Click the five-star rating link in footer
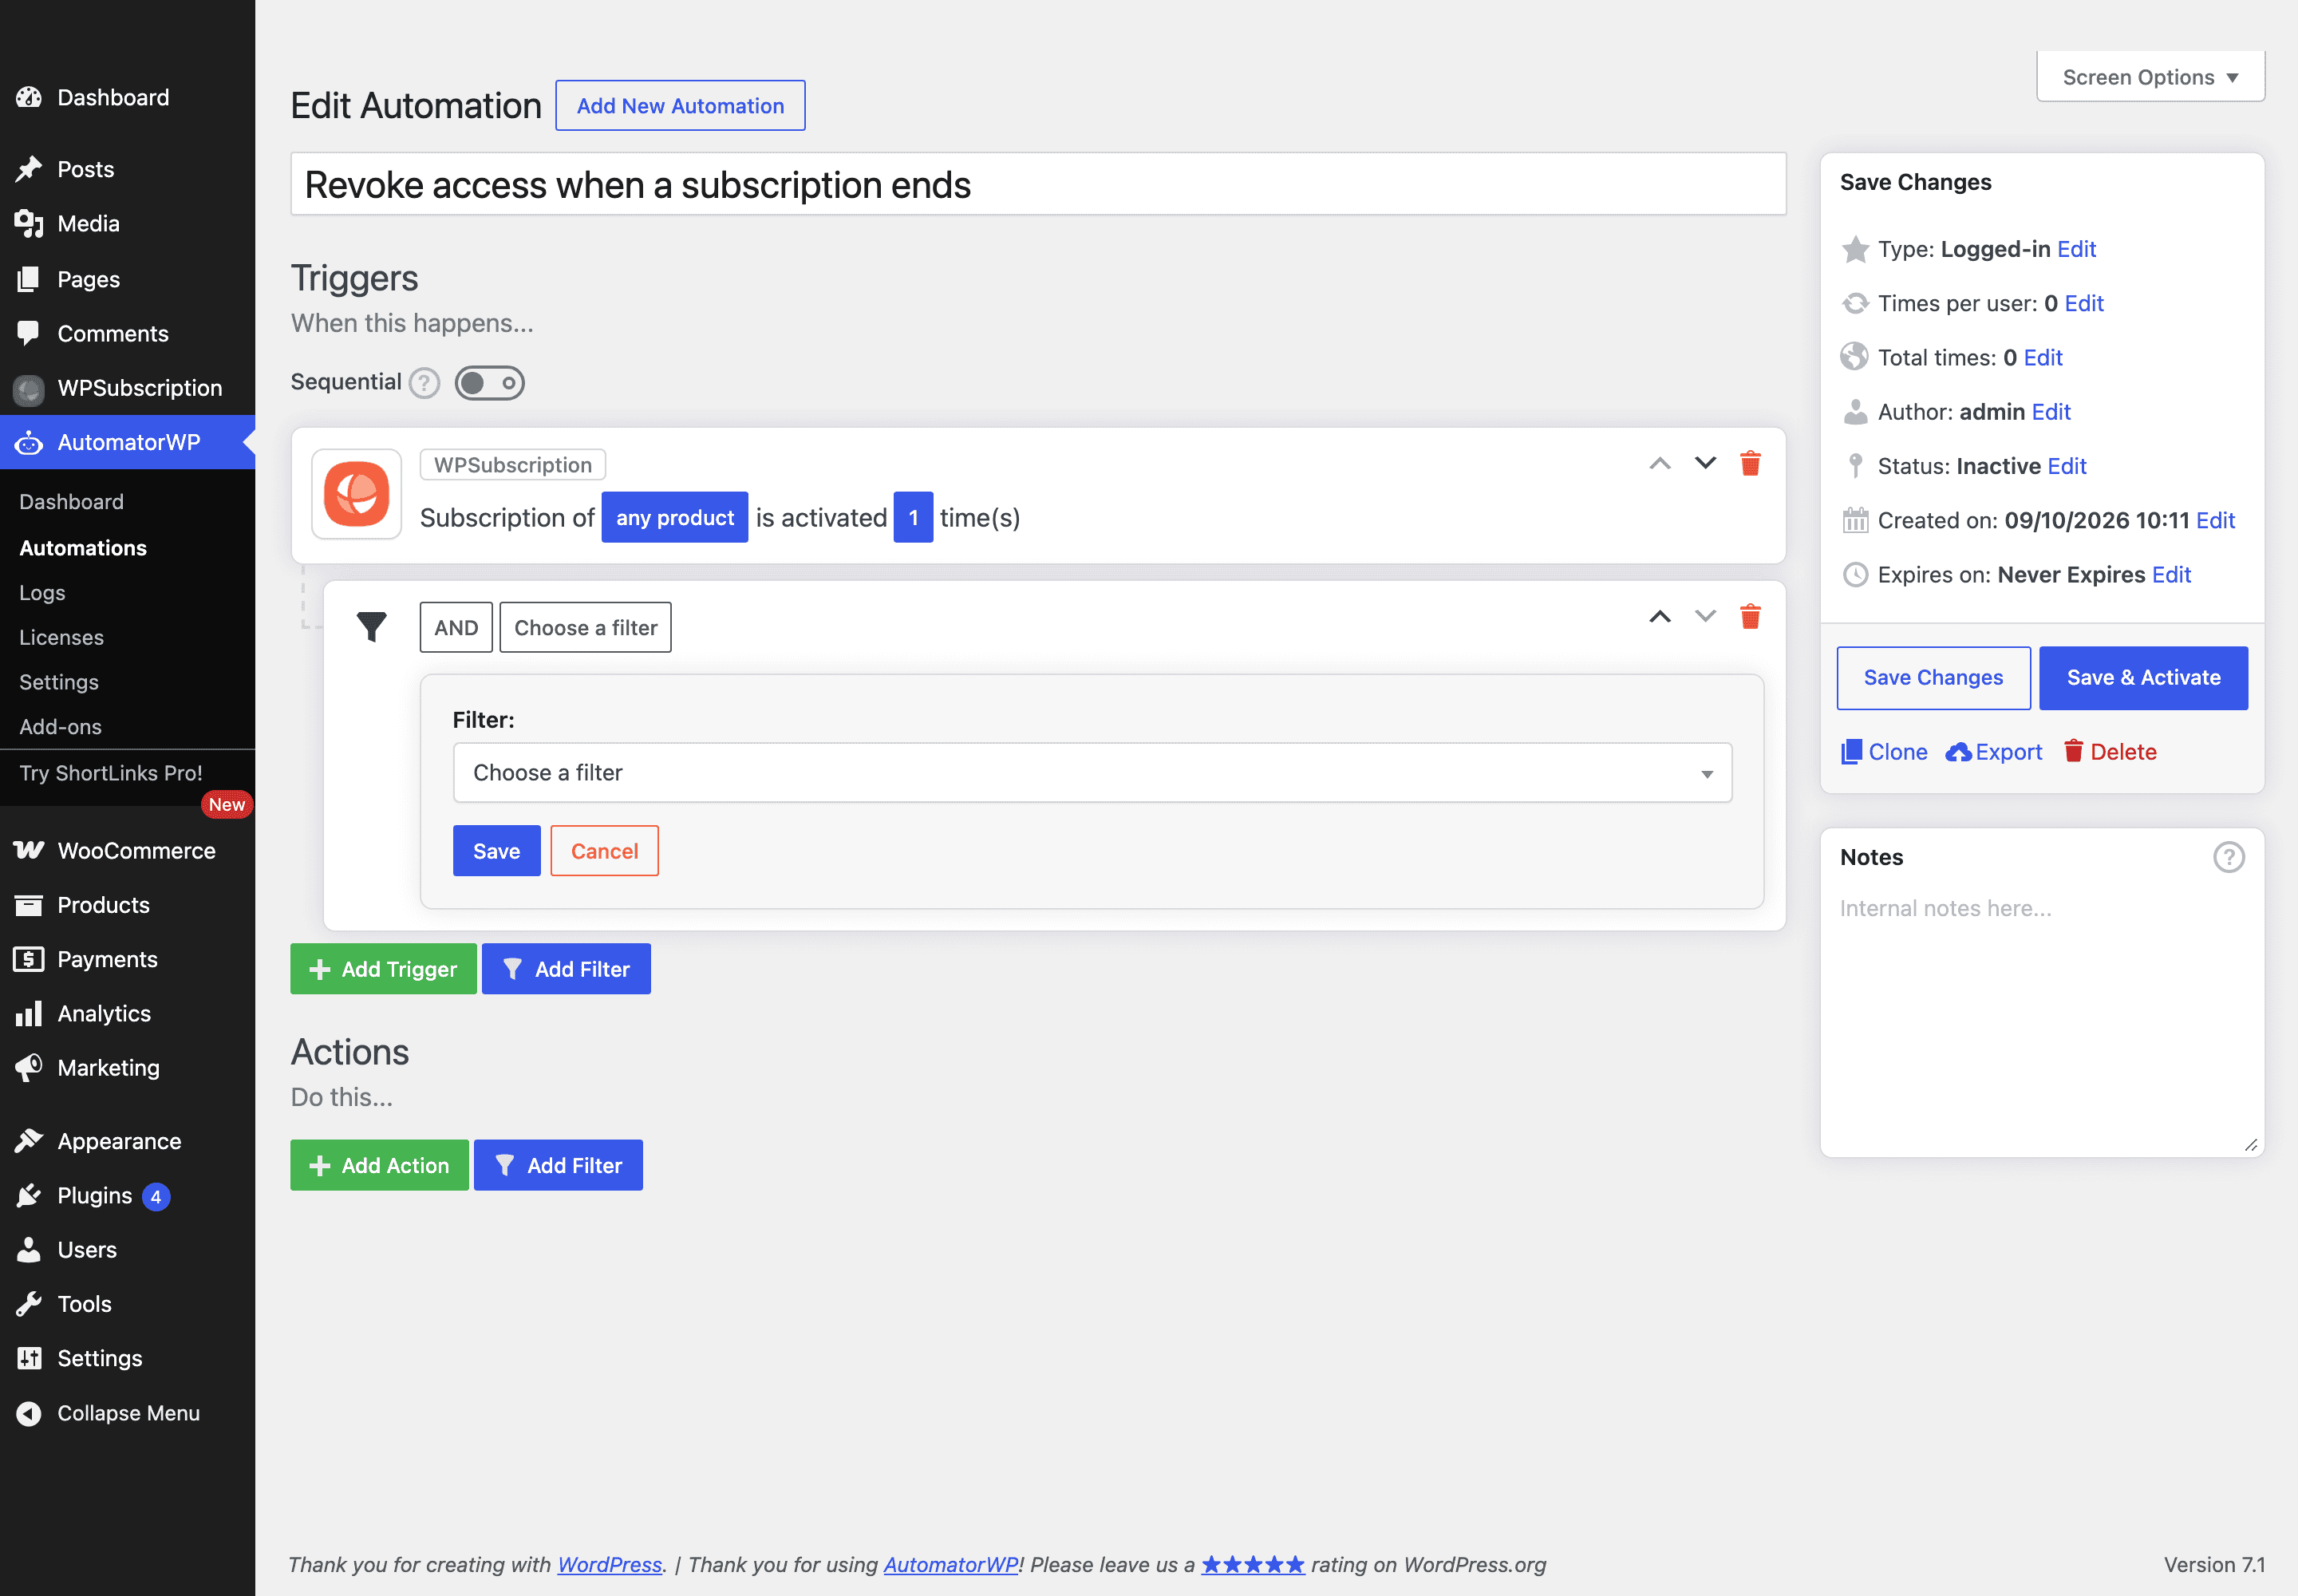2298x1596 pixels. click(1252, 1564)
